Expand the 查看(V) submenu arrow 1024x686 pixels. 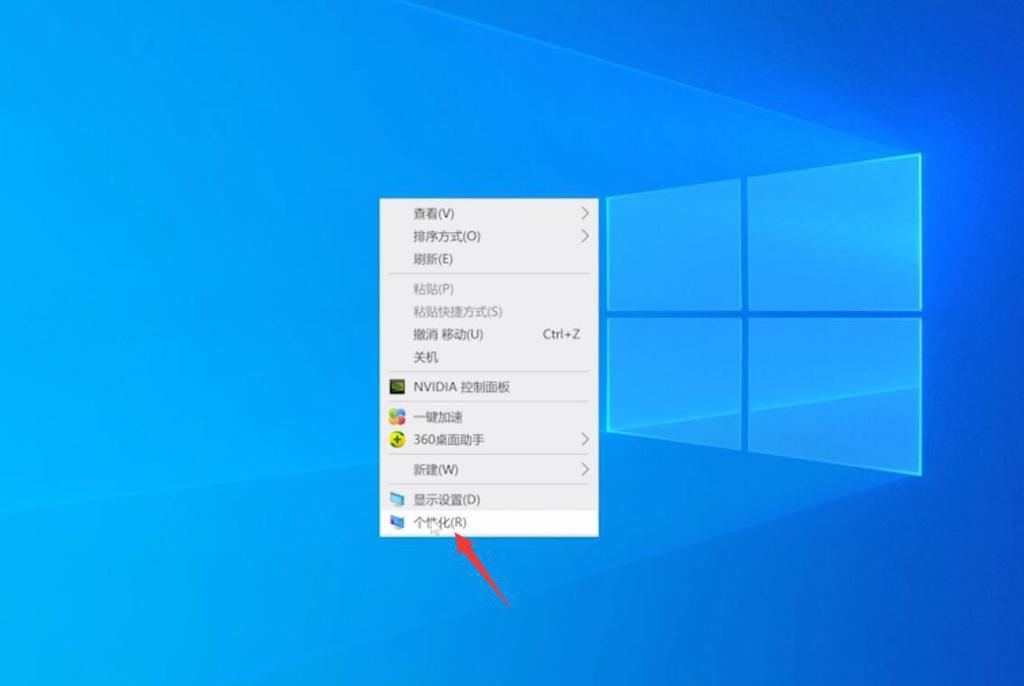tap(584, 214)
